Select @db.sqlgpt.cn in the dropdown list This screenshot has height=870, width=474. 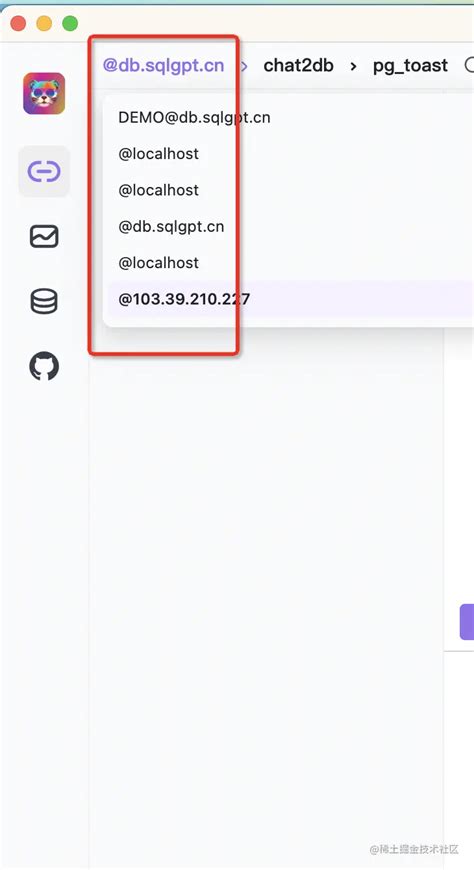pyautogui.click(x=171, y=226)
